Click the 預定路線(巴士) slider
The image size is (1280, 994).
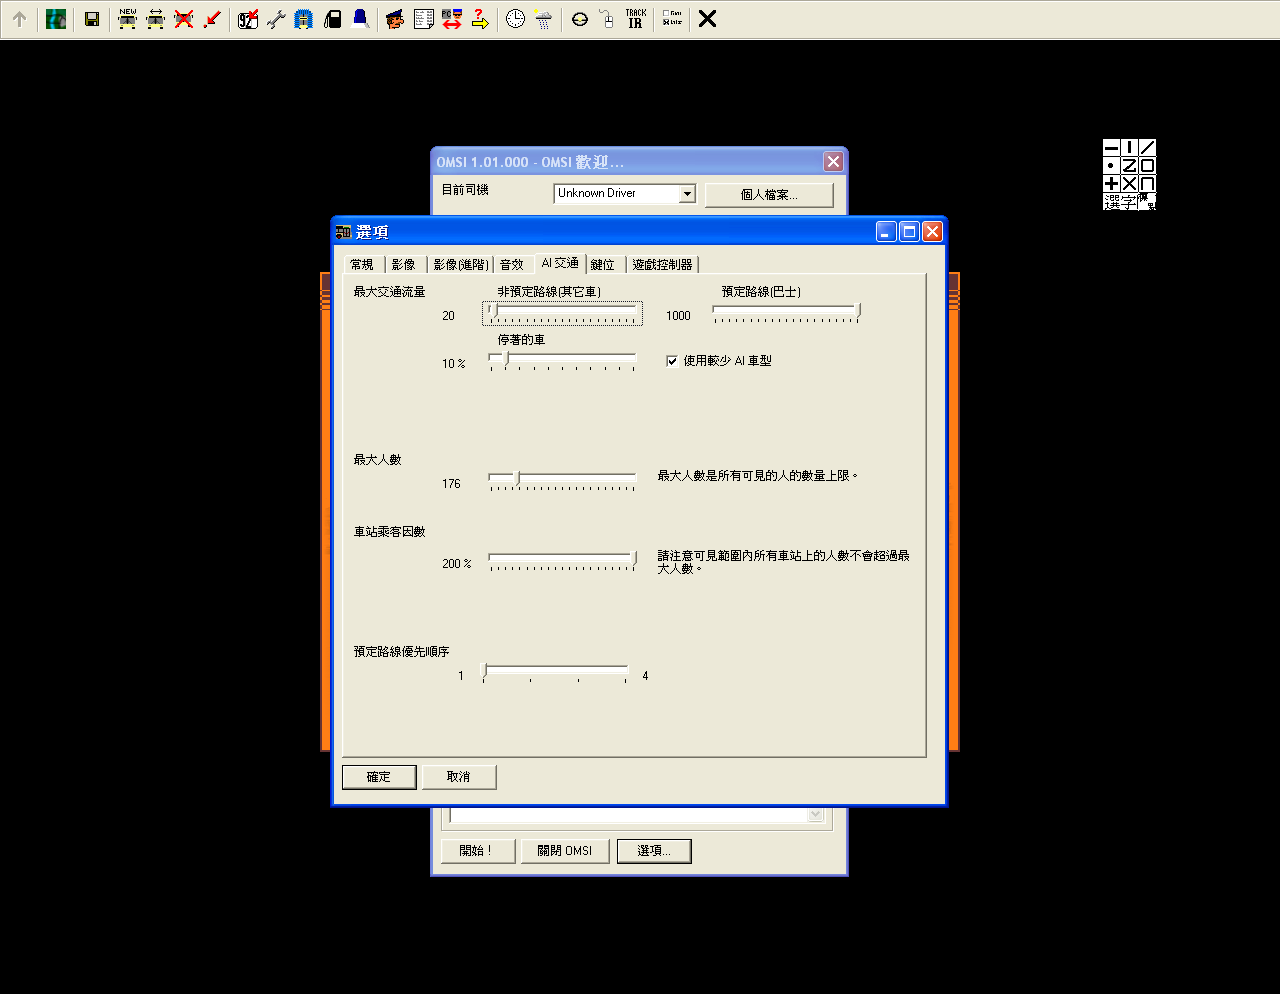tap(786, 314)
